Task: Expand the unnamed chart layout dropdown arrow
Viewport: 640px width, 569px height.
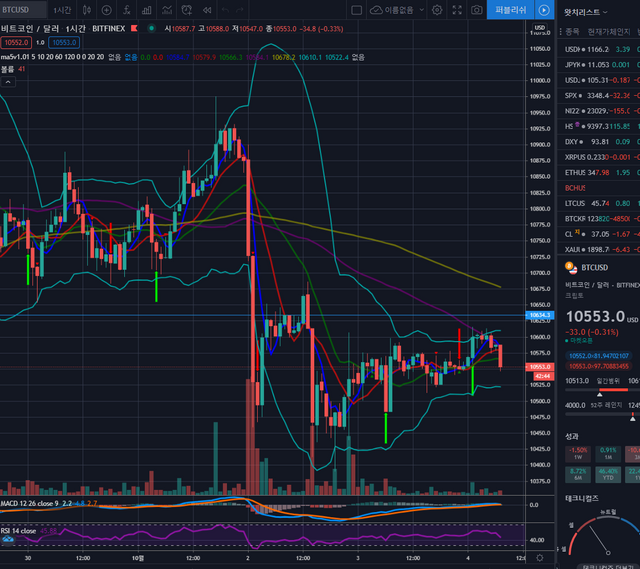Action: (422, 10)
